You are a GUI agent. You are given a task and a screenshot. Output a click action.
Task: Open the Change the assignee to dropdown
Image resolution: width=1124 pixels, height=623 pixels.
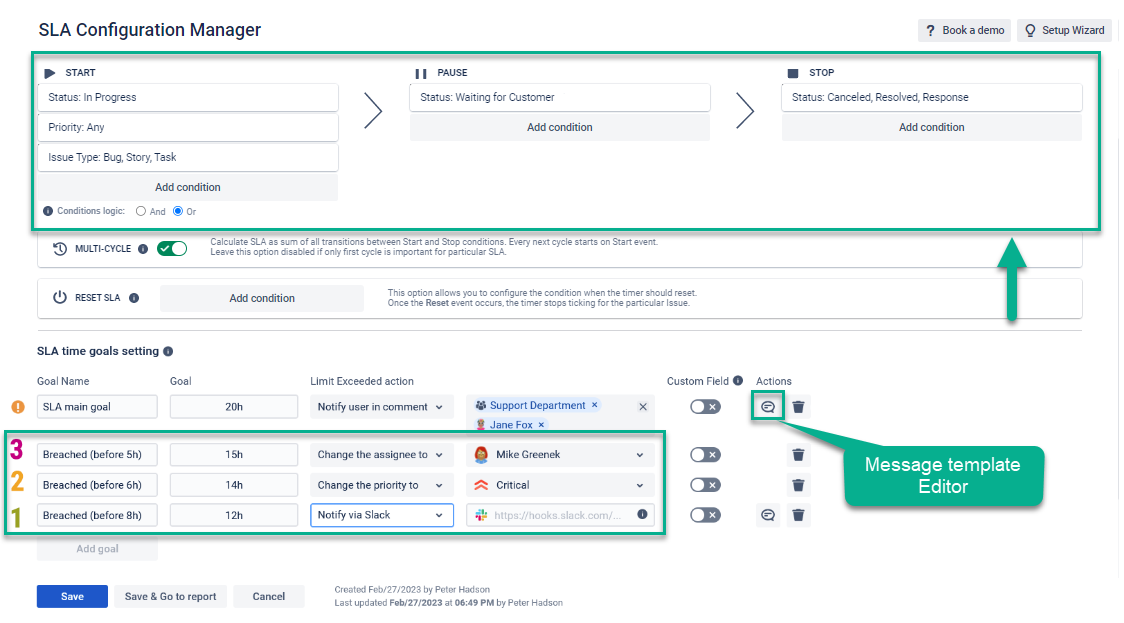pyautogui.click(x=381, y=455)
